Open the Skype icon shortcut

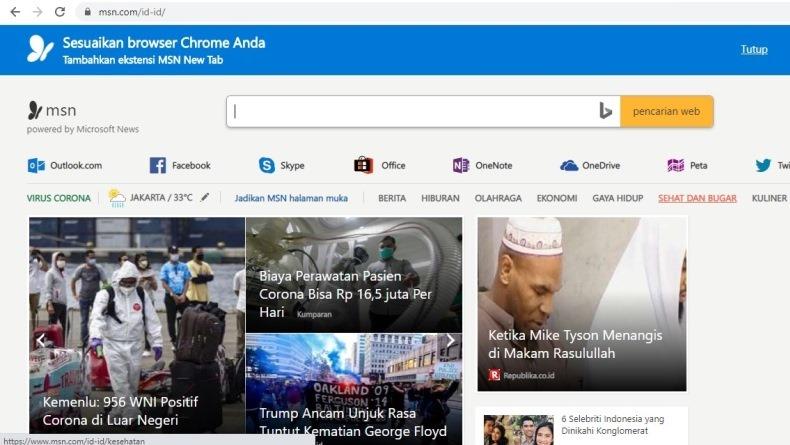click(x=267, y=165)
